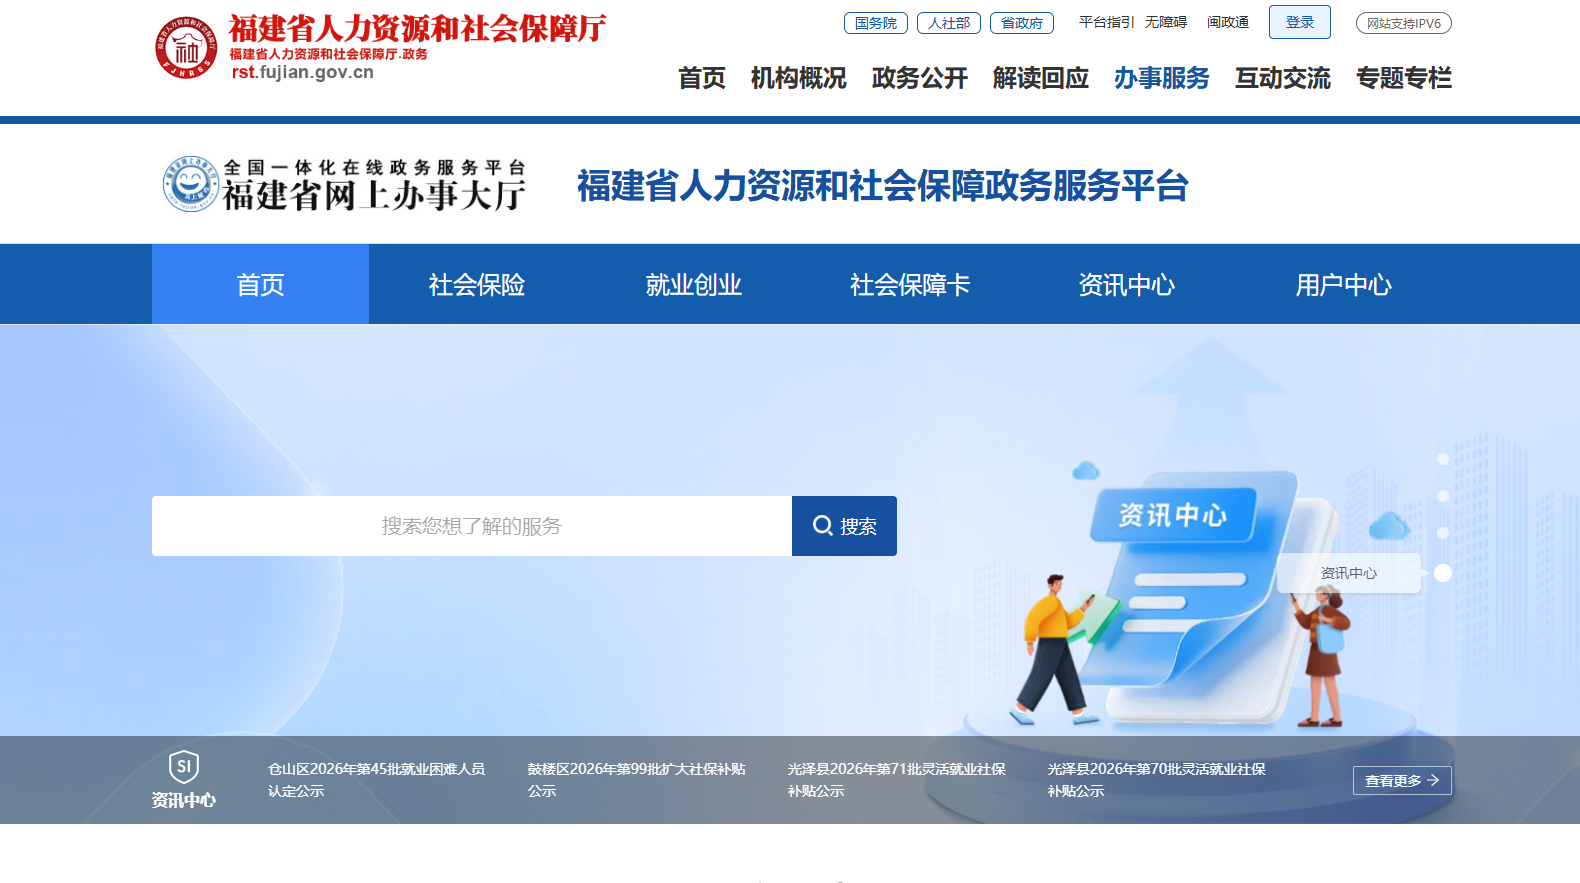This screenshot has width=1580, height=883.
Task: Open the 国务院 quick link
Action: pyautogui.click(x=875, y=23)
